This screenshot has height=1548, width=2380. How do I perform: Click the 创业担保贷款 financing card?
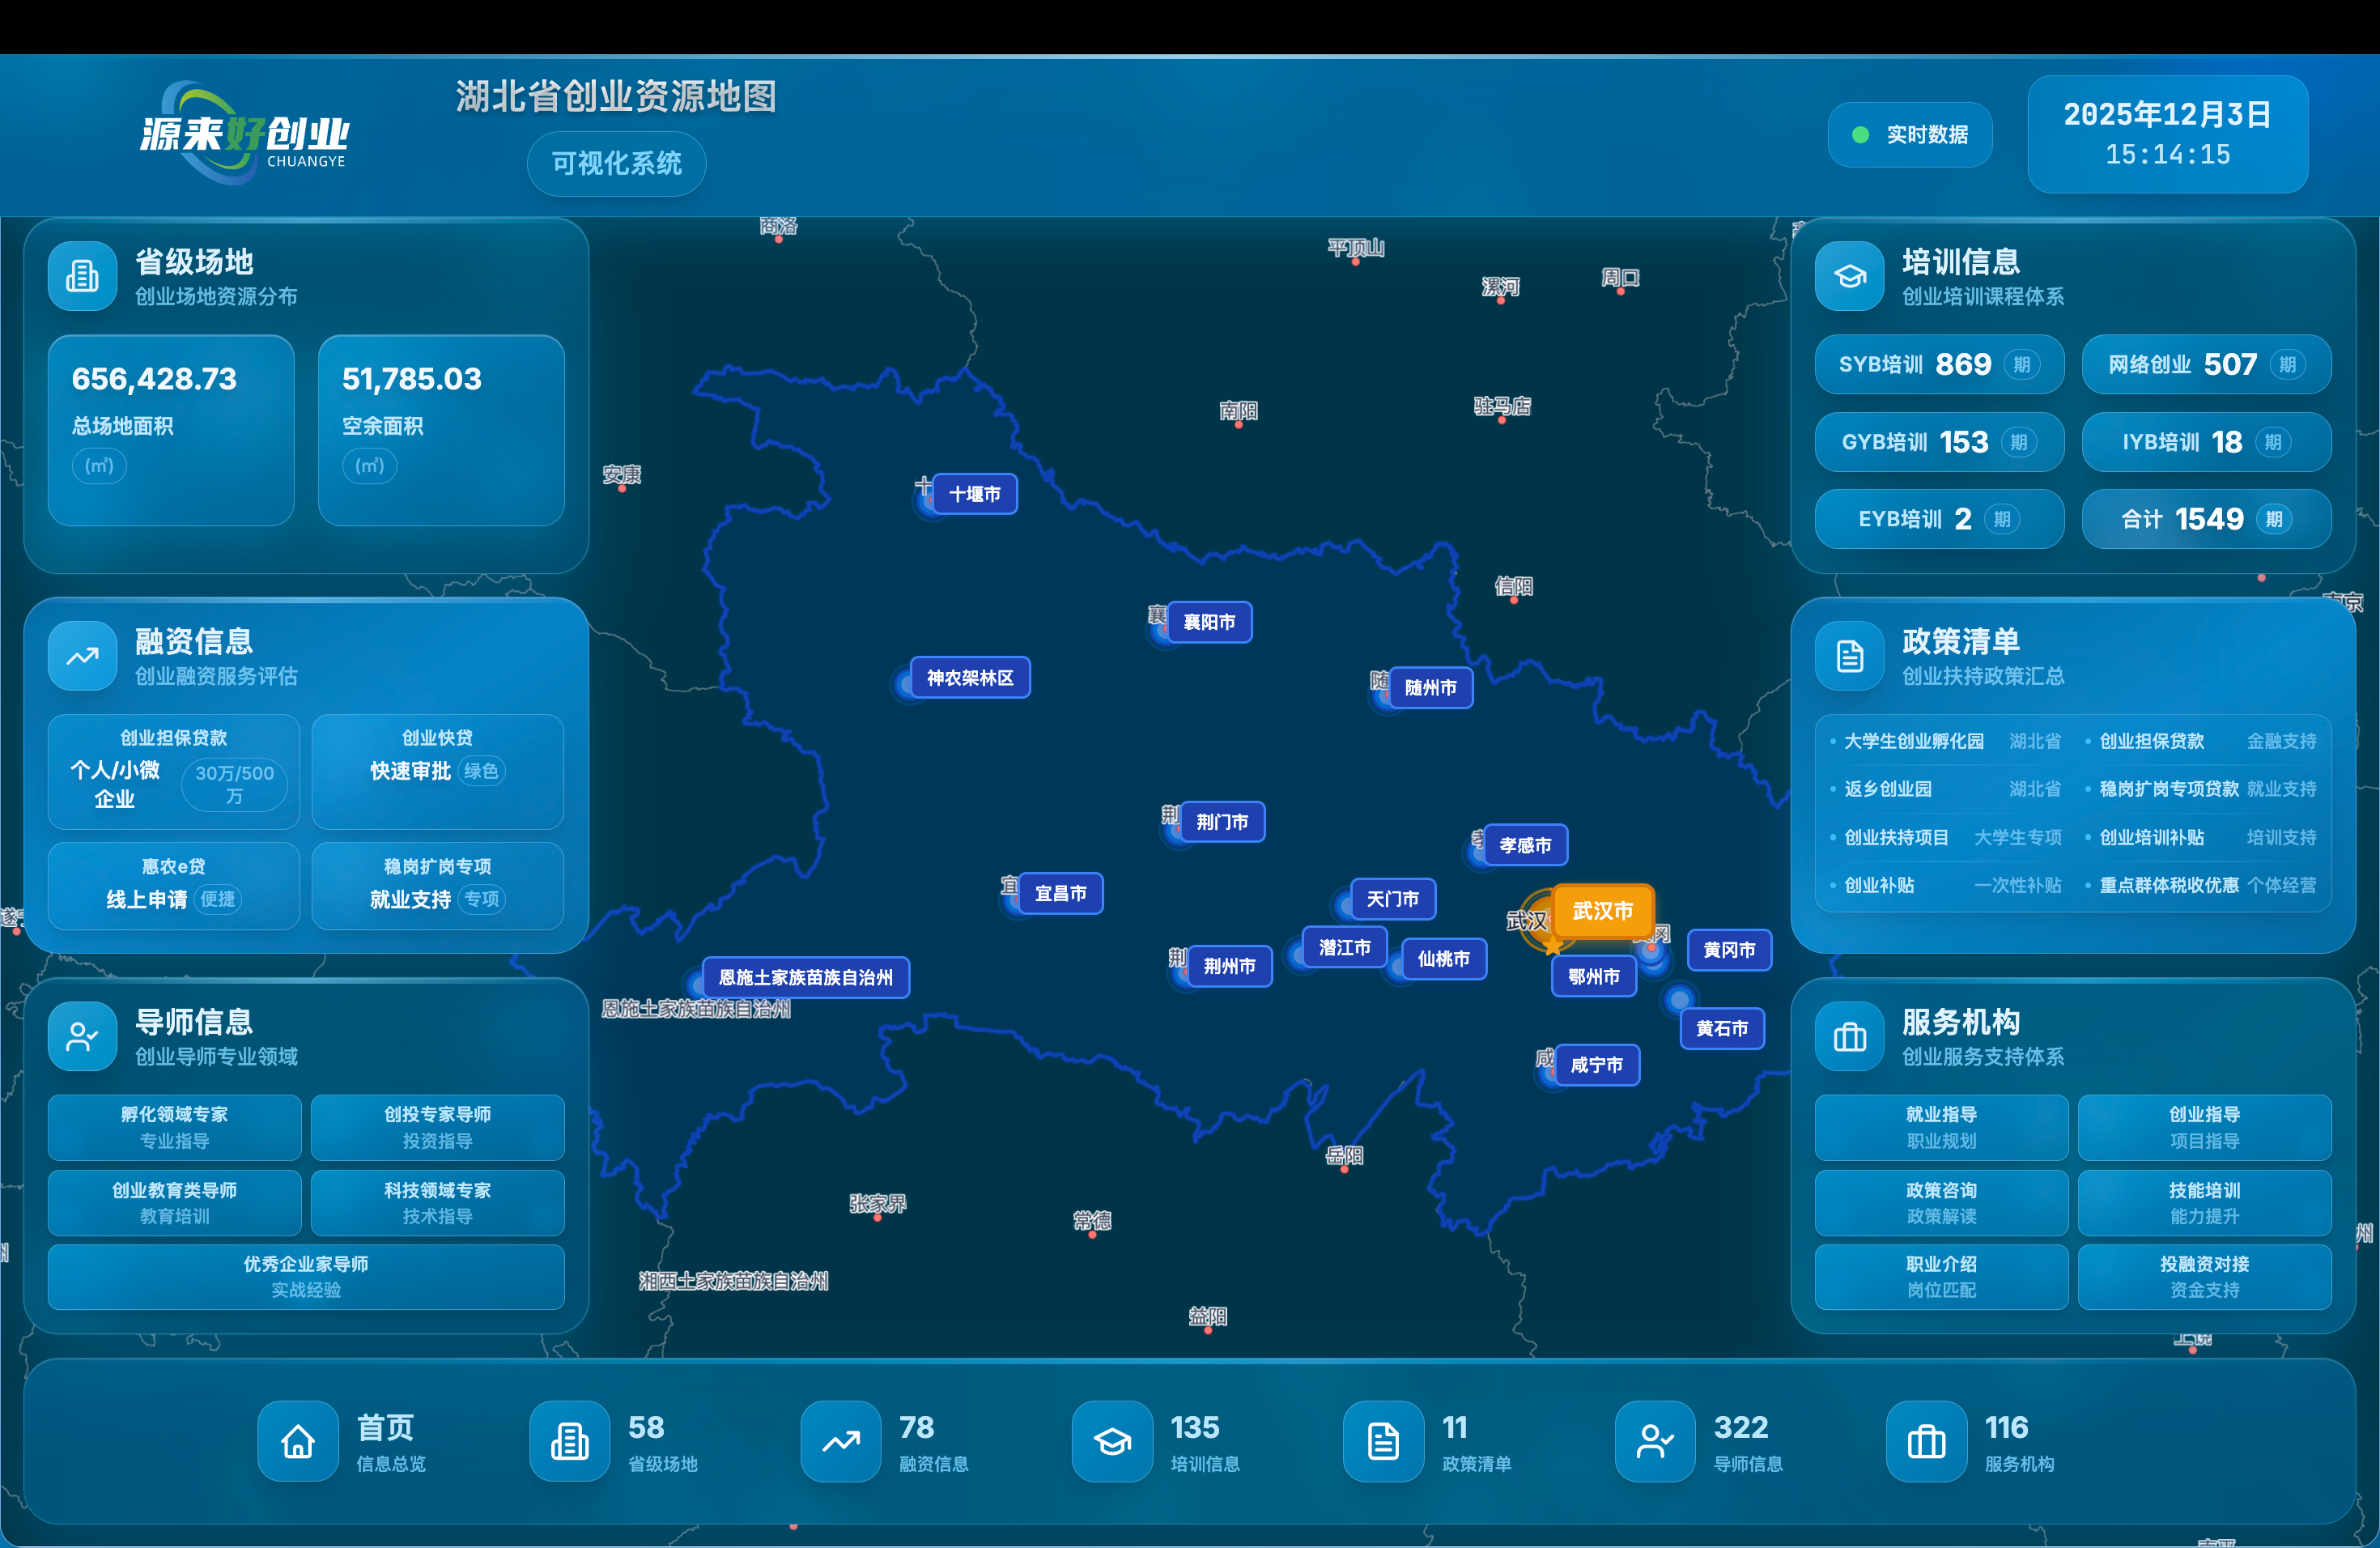174,771
